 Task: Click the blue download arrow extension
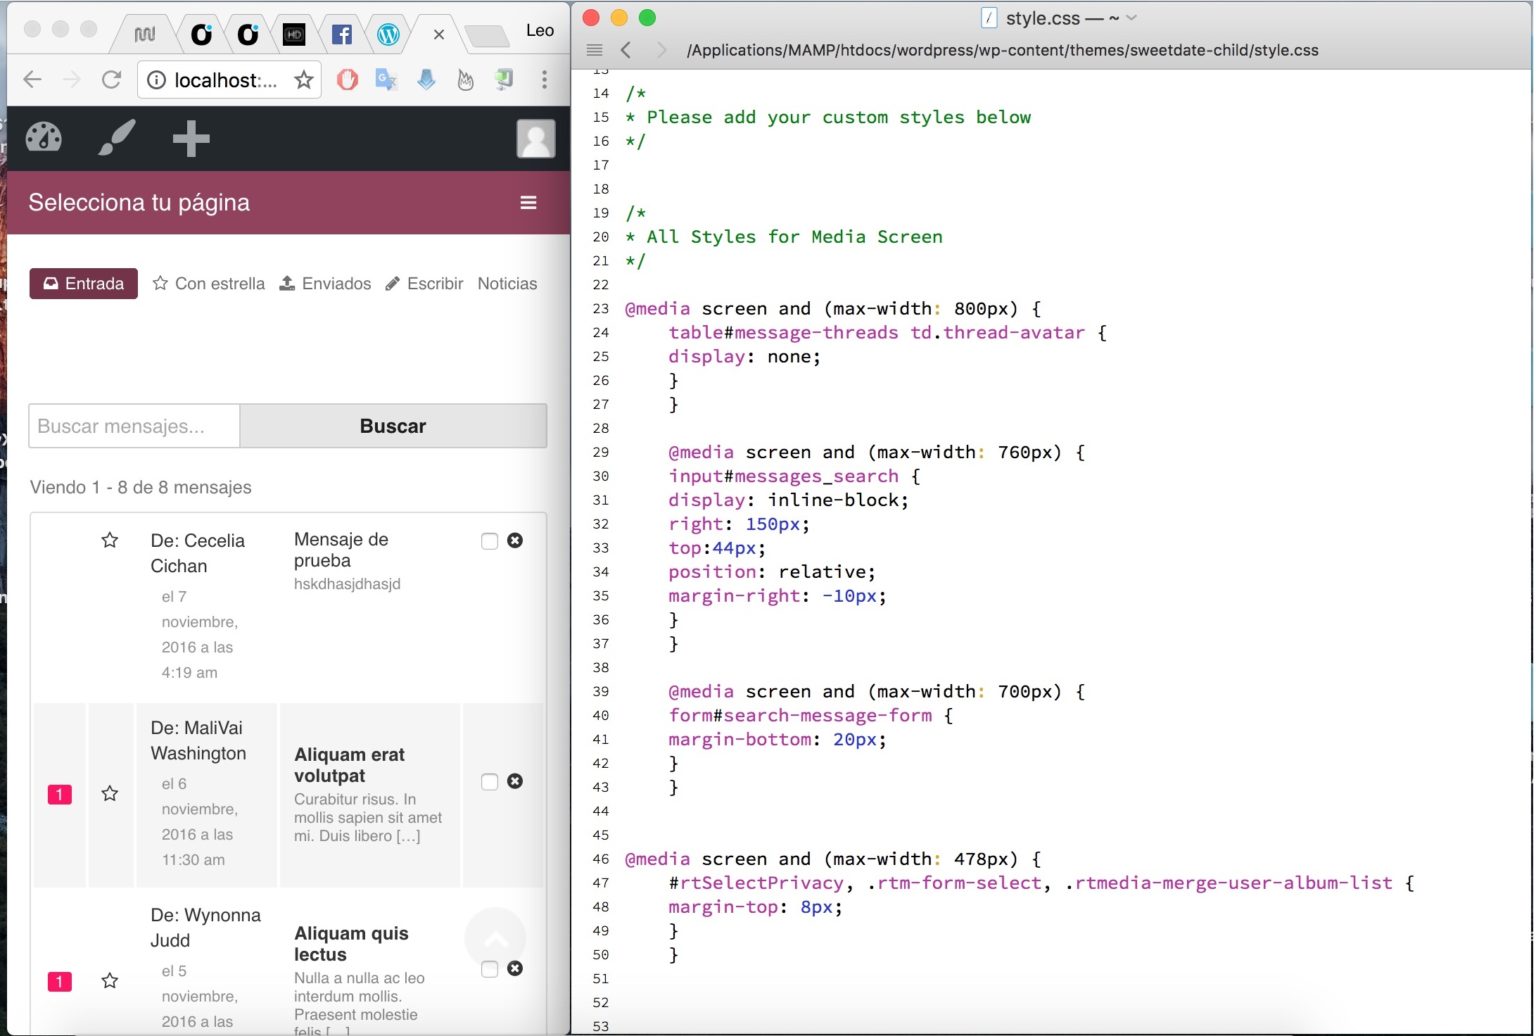426,80
